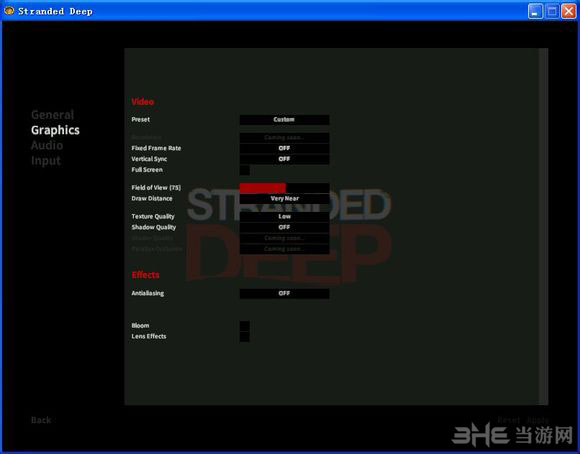Change the Antialiasing OFF option
The width and height of the screenshot is (580, 454).
284,293
